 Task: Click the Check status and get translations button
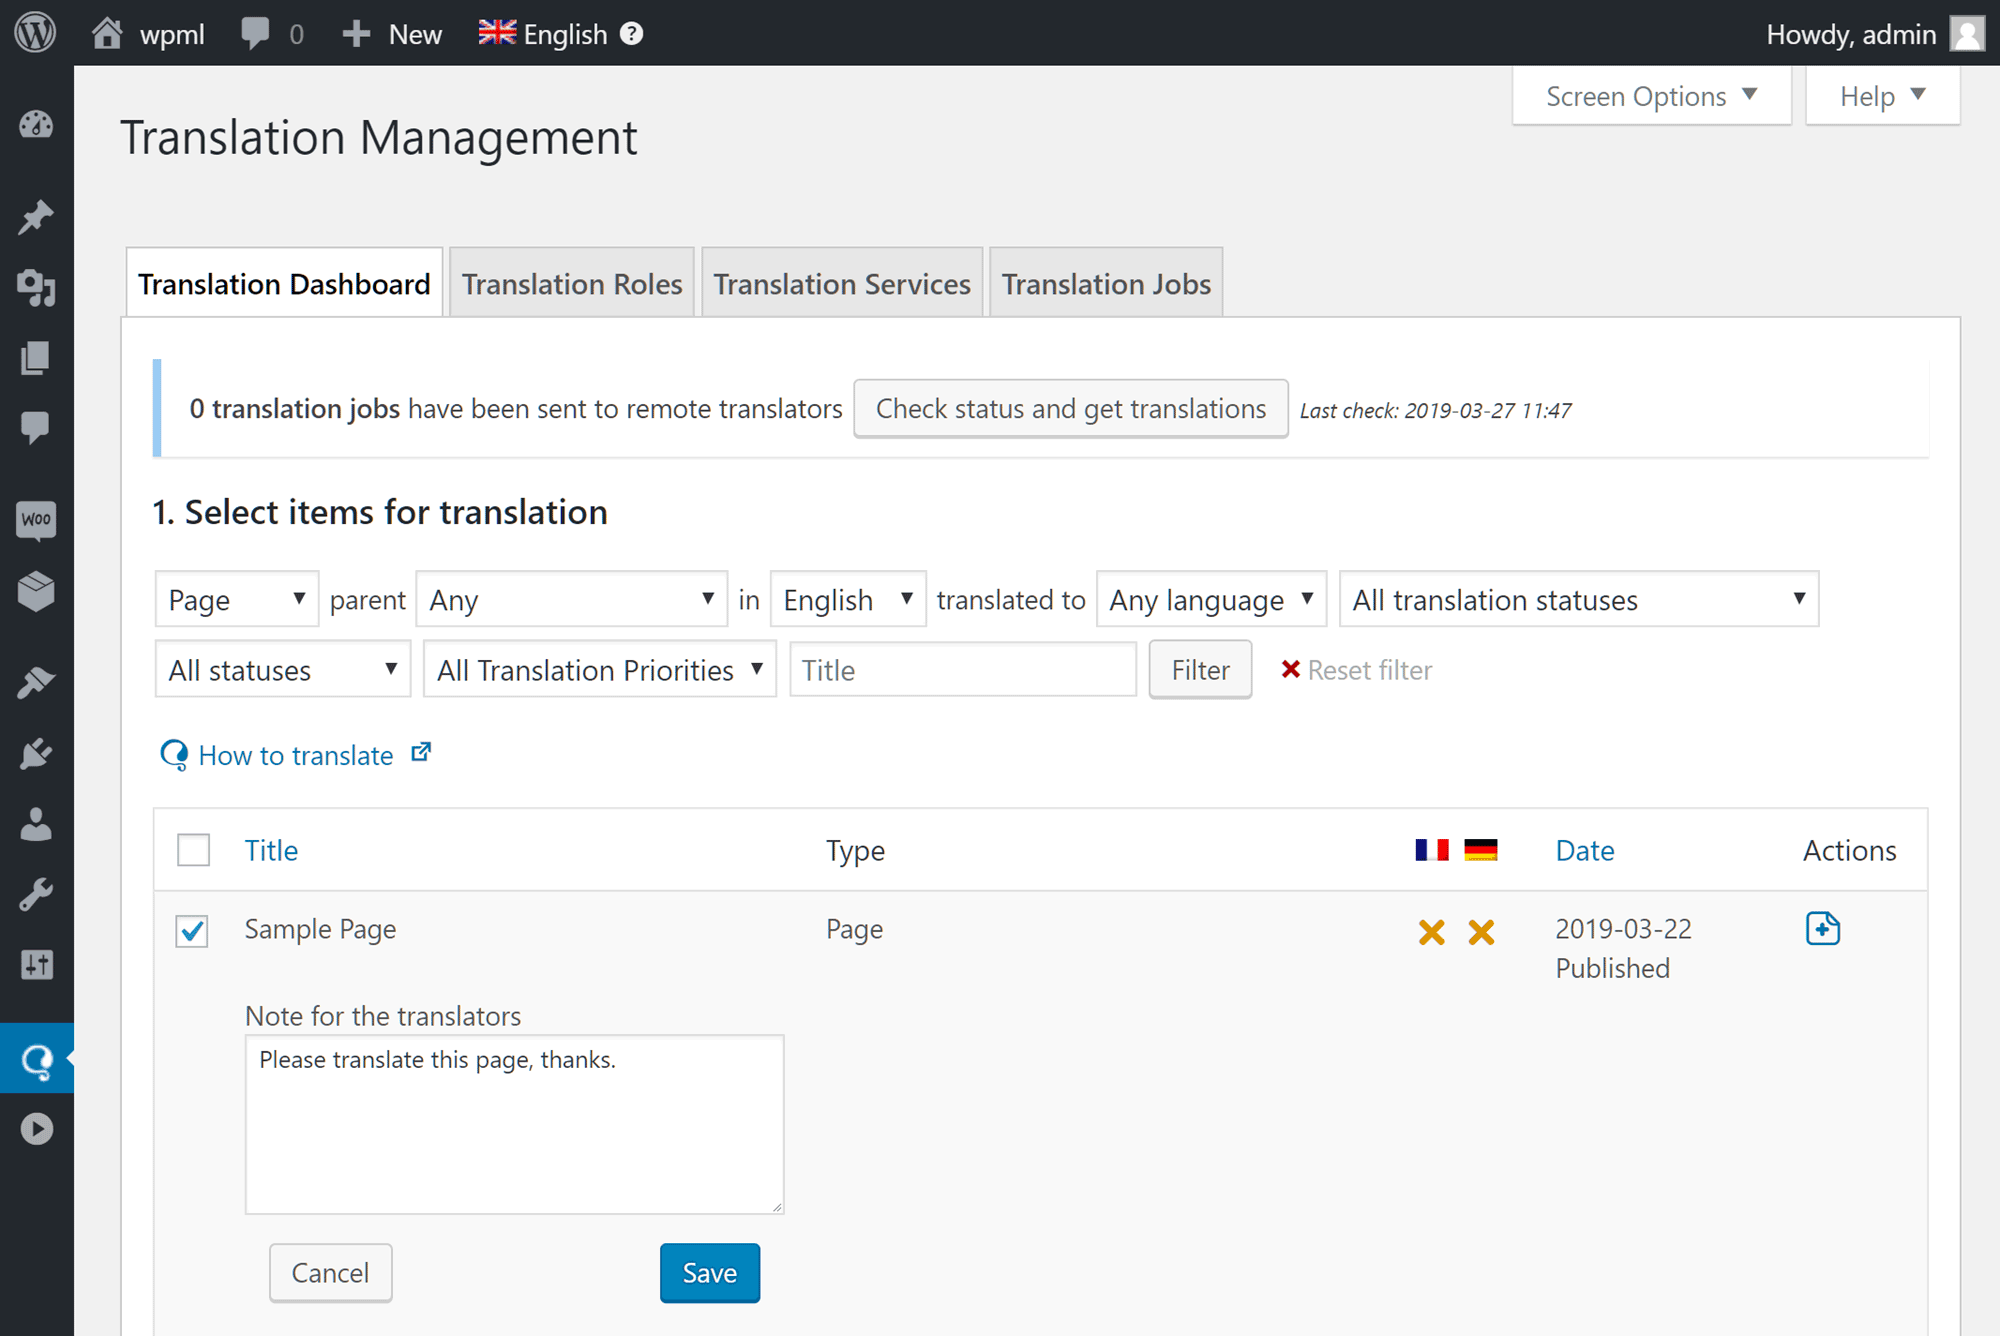[x=1070, y=409]
